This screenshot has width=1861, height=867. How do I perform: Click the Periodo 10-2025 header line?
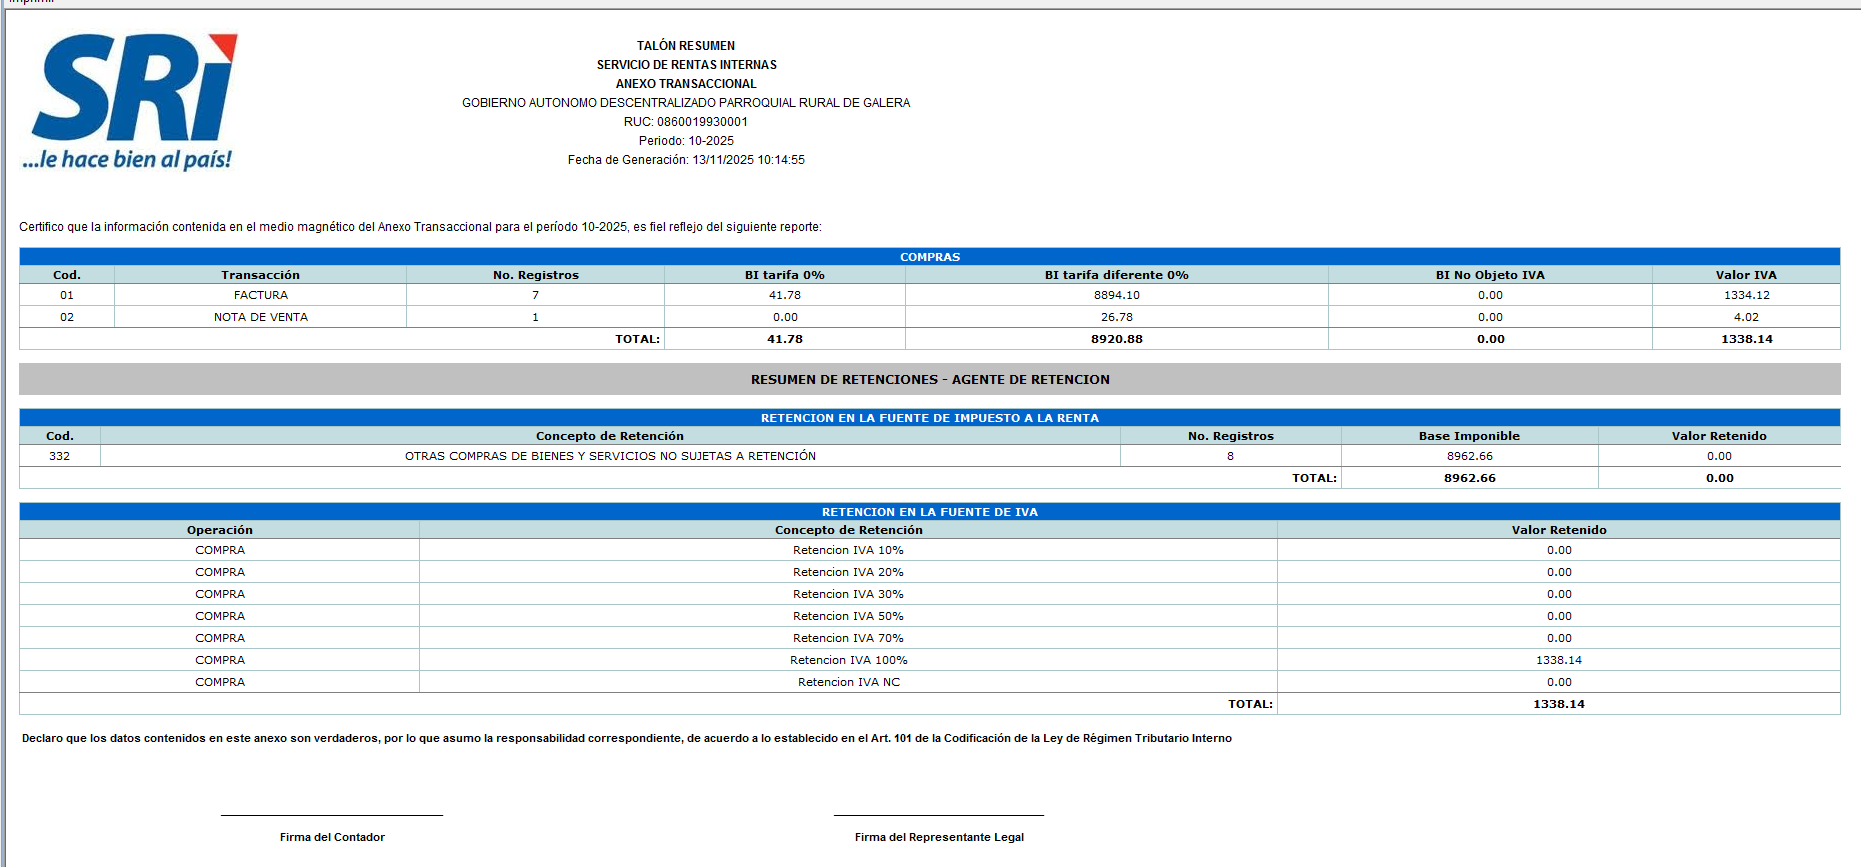tap(686, 141)
